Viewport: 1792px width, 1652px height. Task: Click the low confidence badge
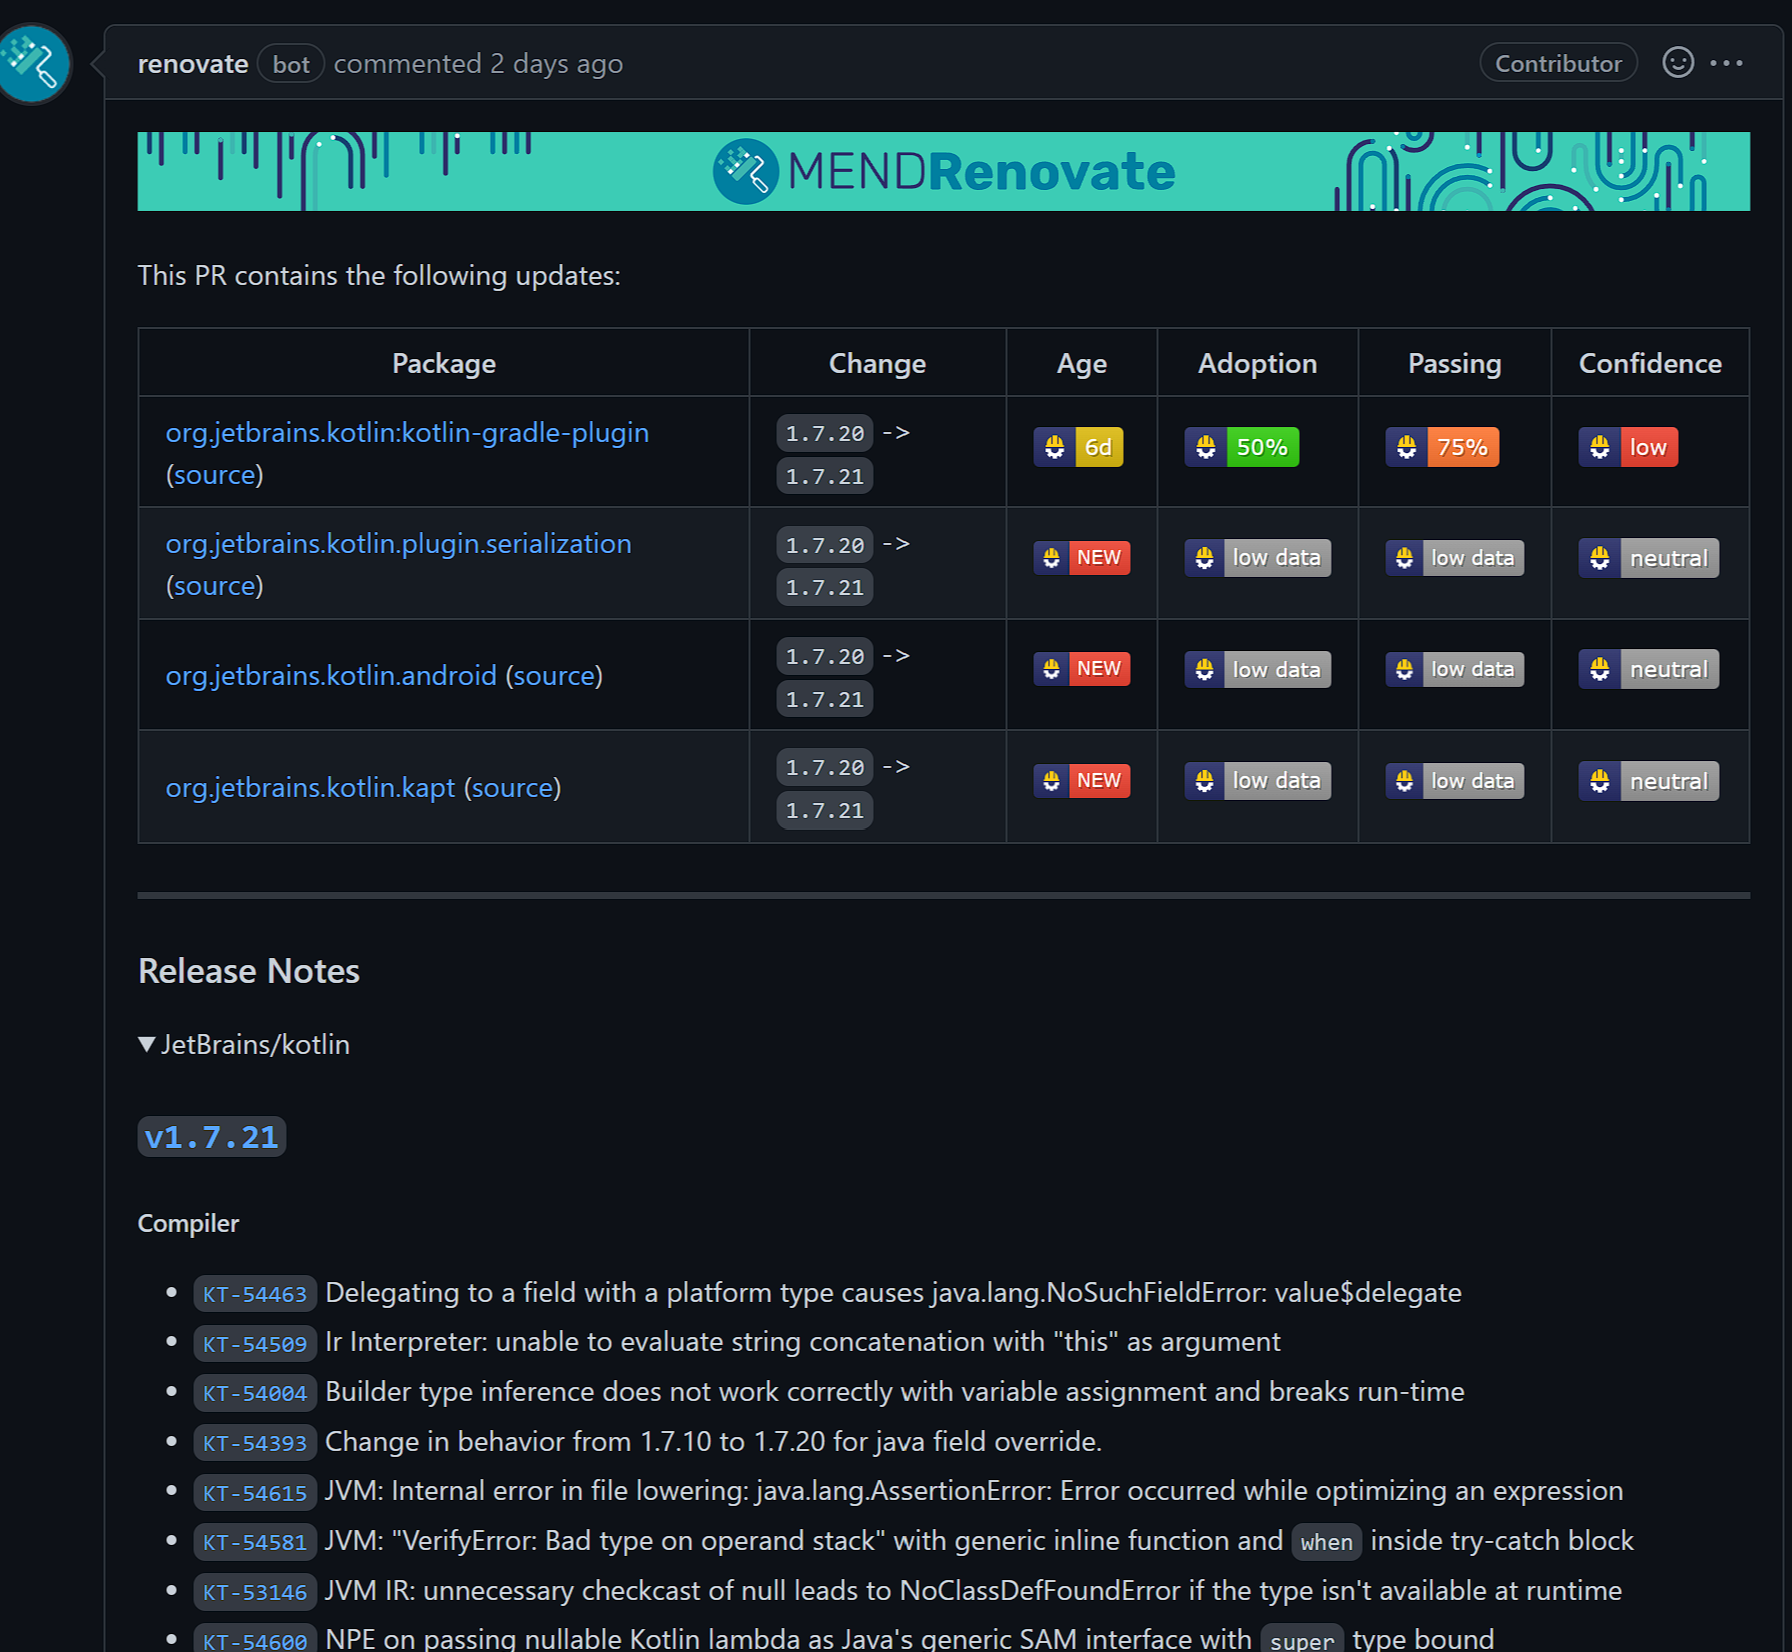point(1628,447)
